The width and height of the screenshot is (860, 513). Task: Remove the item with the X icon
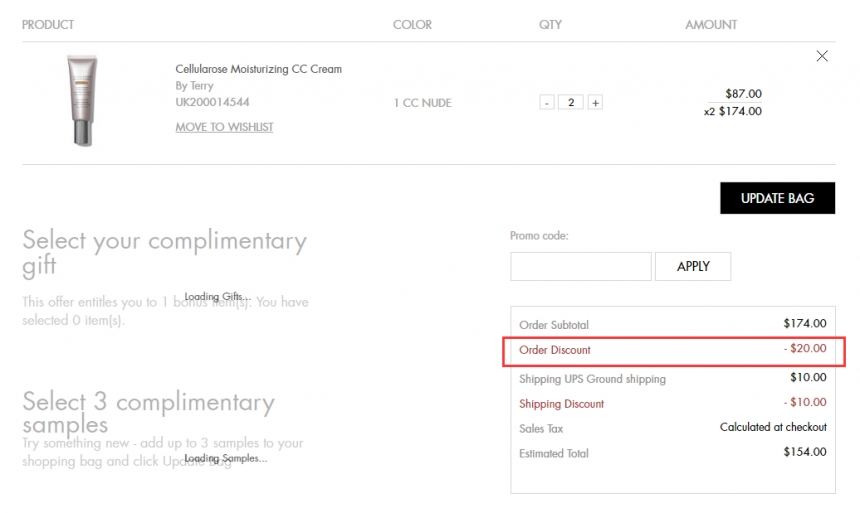point(822,56)
